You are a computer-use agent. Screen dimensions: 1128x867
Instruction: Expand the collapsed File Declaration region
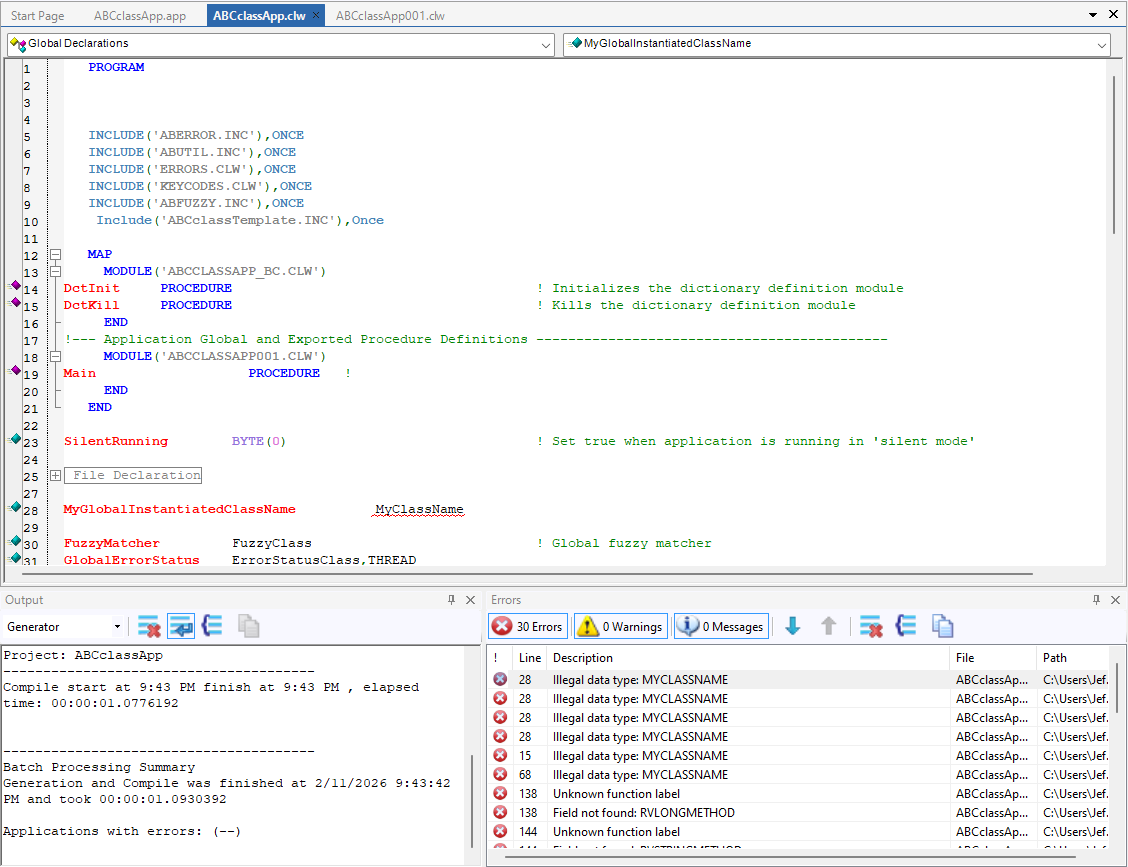tap(55, 476)
